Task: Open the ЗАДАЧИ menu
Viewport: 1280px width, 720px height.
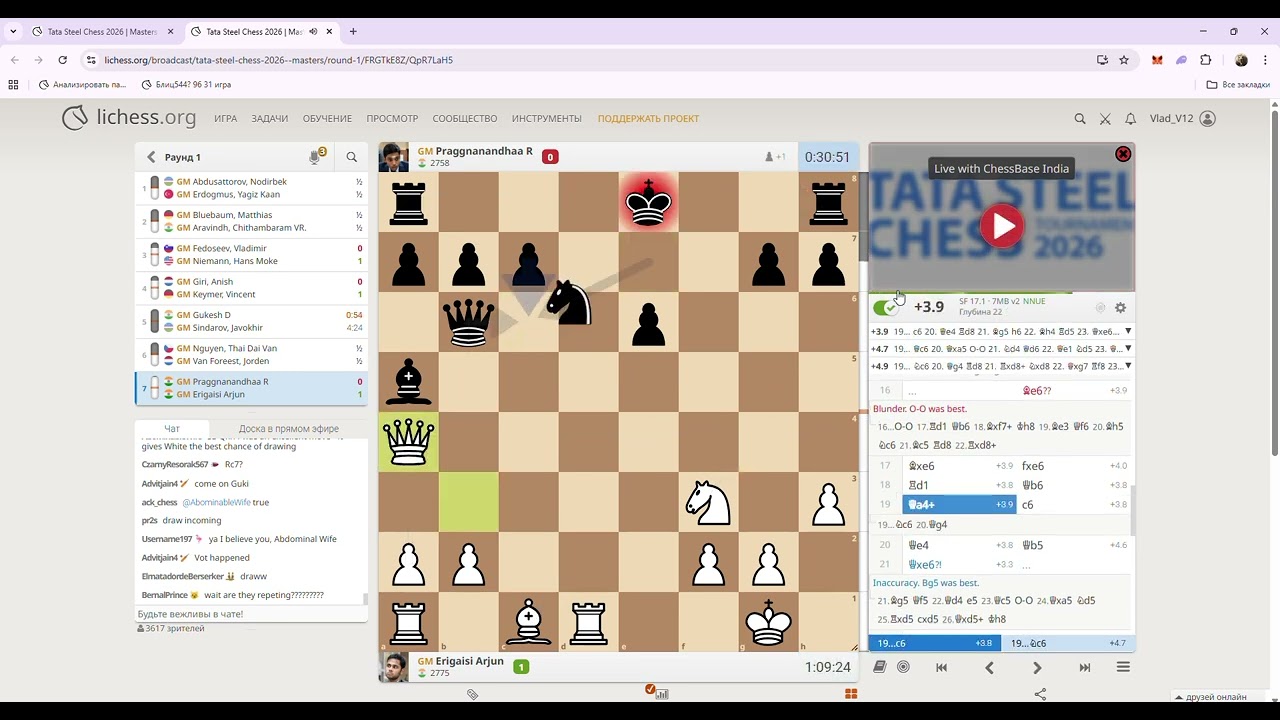Action: tap(270, 118)
